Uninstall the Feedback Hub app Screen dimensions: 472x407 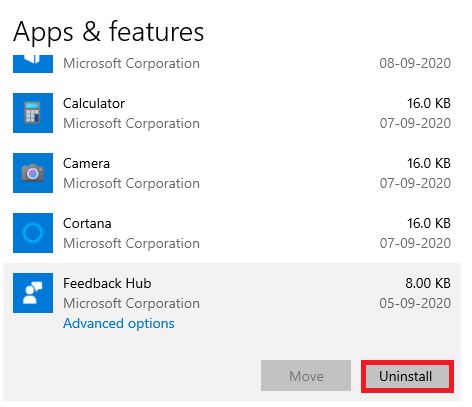(407, 376)
